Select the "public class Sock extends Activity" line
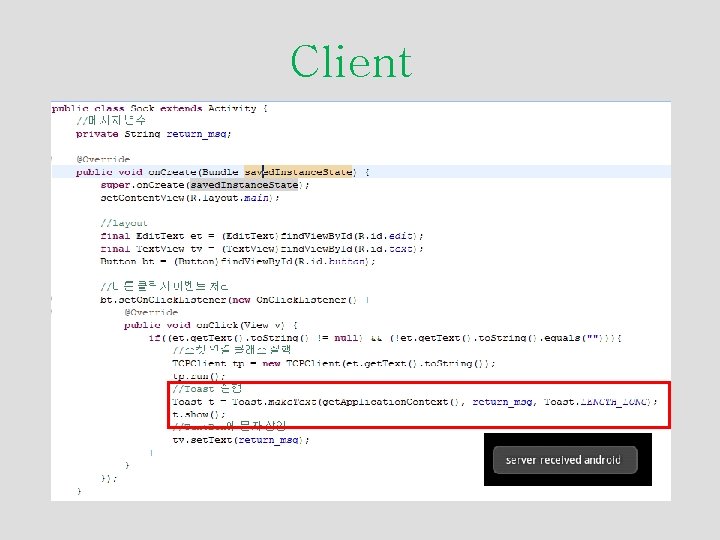 (159, 109)
